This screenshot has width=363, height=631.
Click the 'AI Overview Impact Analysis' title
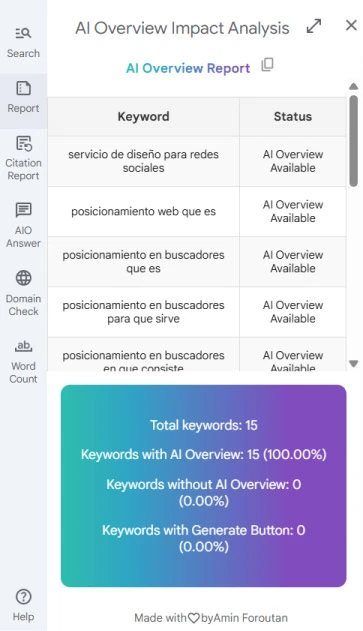click(x=182, y=28)
